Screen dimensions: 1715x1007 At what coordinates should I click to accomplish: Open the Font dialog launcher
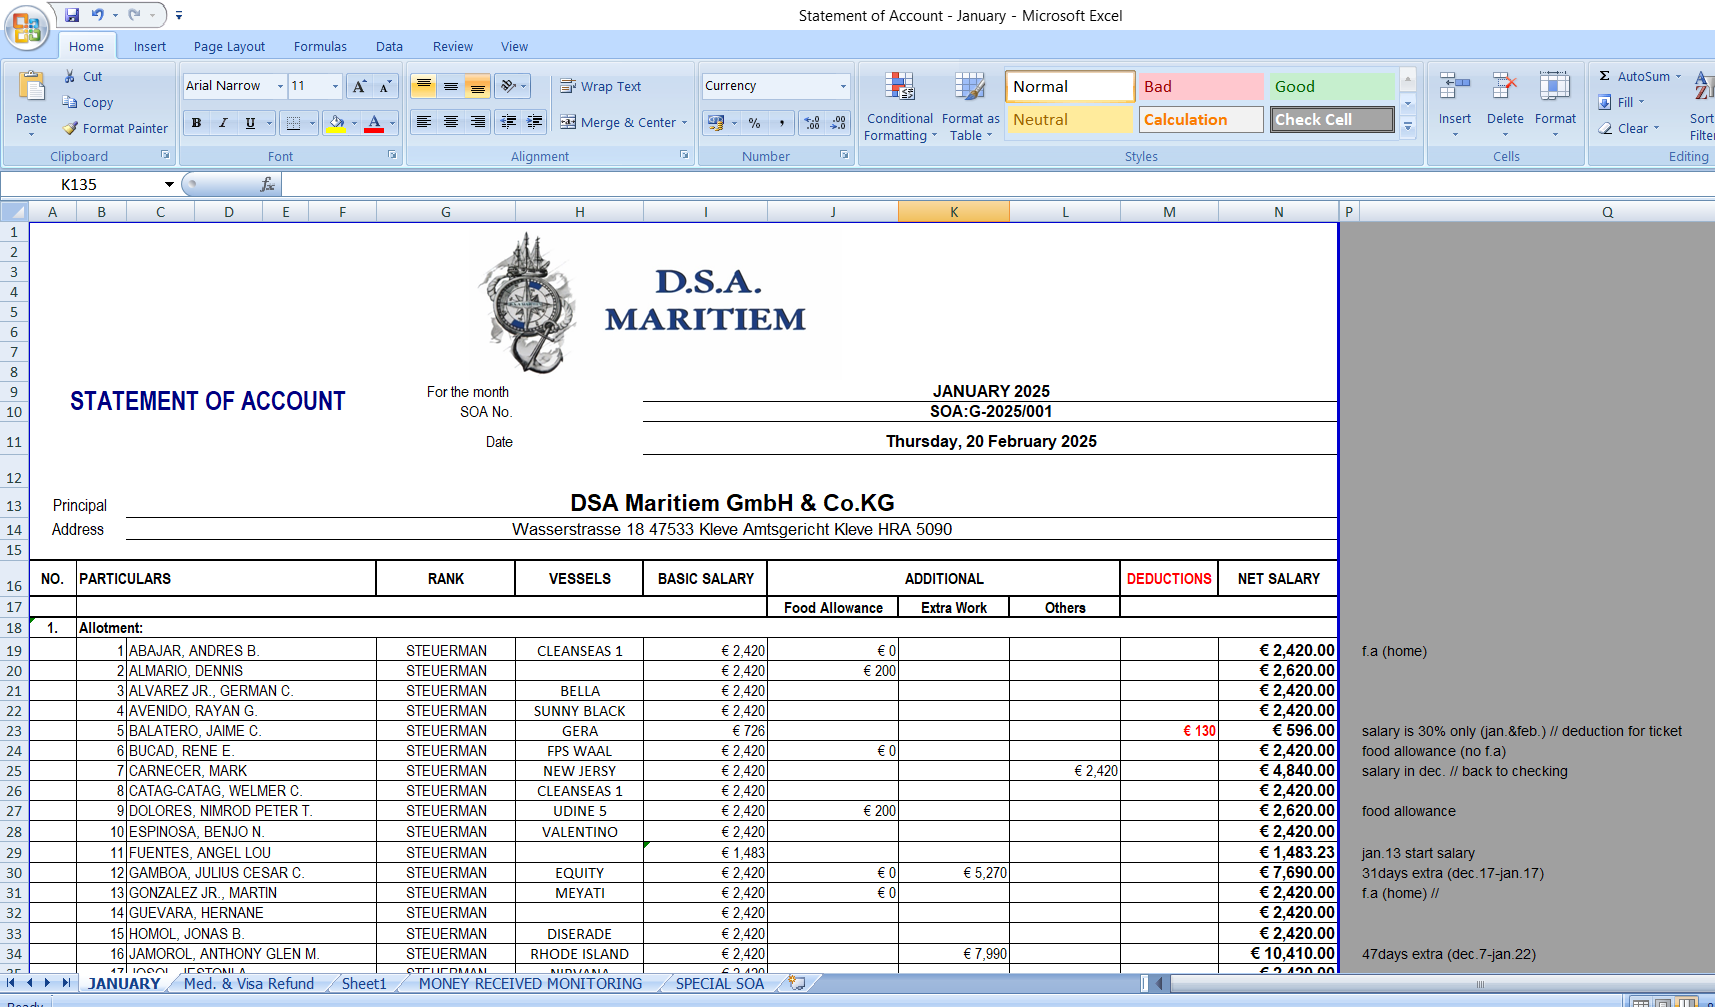(x=392, y=155)
